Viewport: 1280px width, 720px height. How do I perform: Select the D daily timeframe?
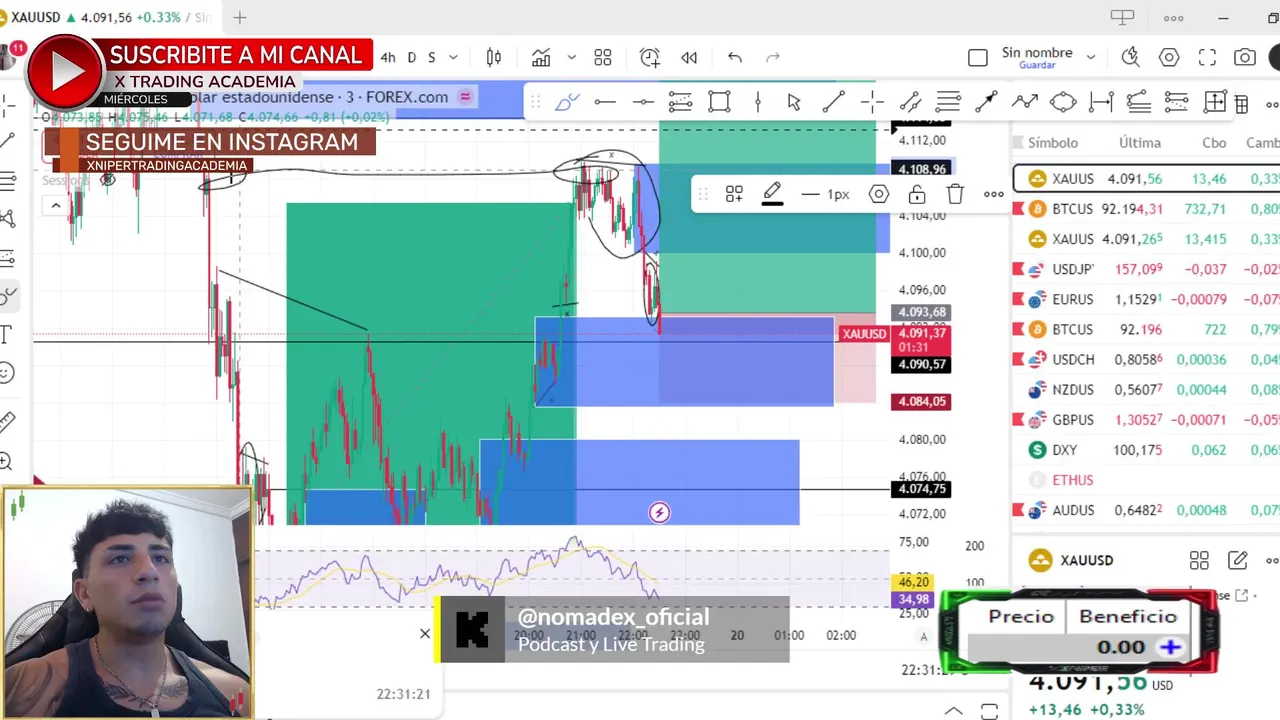411,58
